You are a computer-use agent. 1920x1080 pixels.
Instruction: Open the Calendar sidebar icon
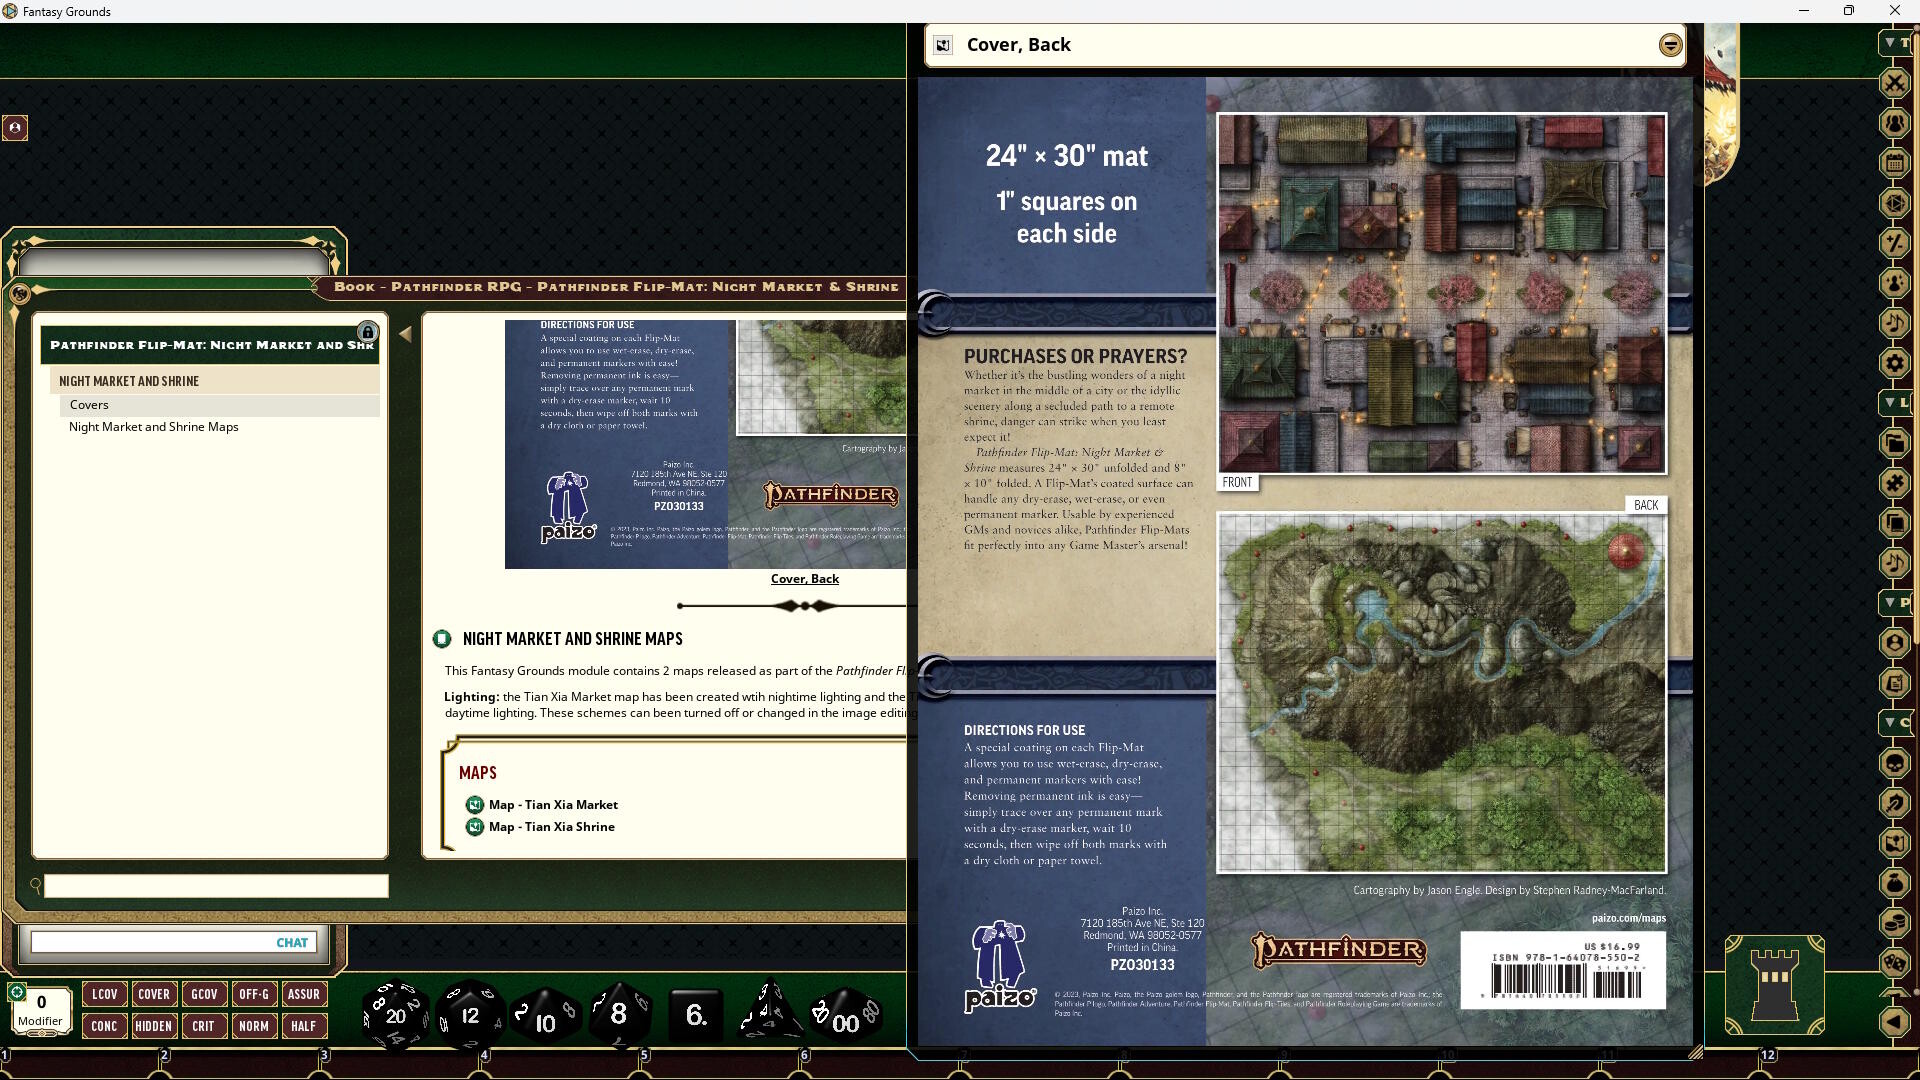pyautogui.click(x=1895, y=163)
